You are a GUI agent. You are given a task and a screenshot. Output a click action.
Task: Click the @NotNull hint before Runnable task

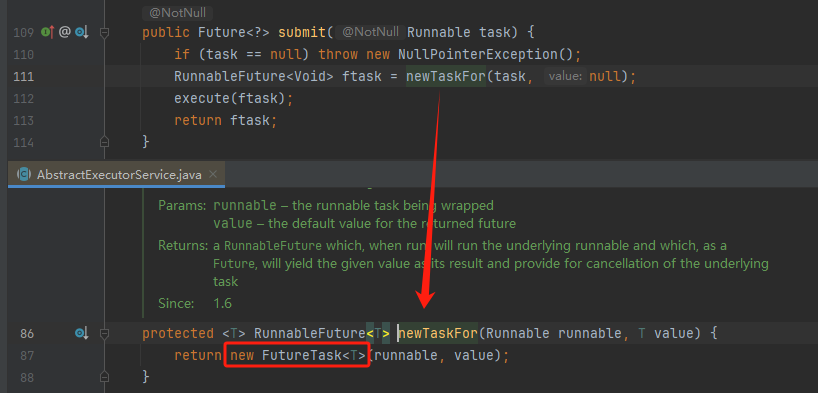[370, 32]
